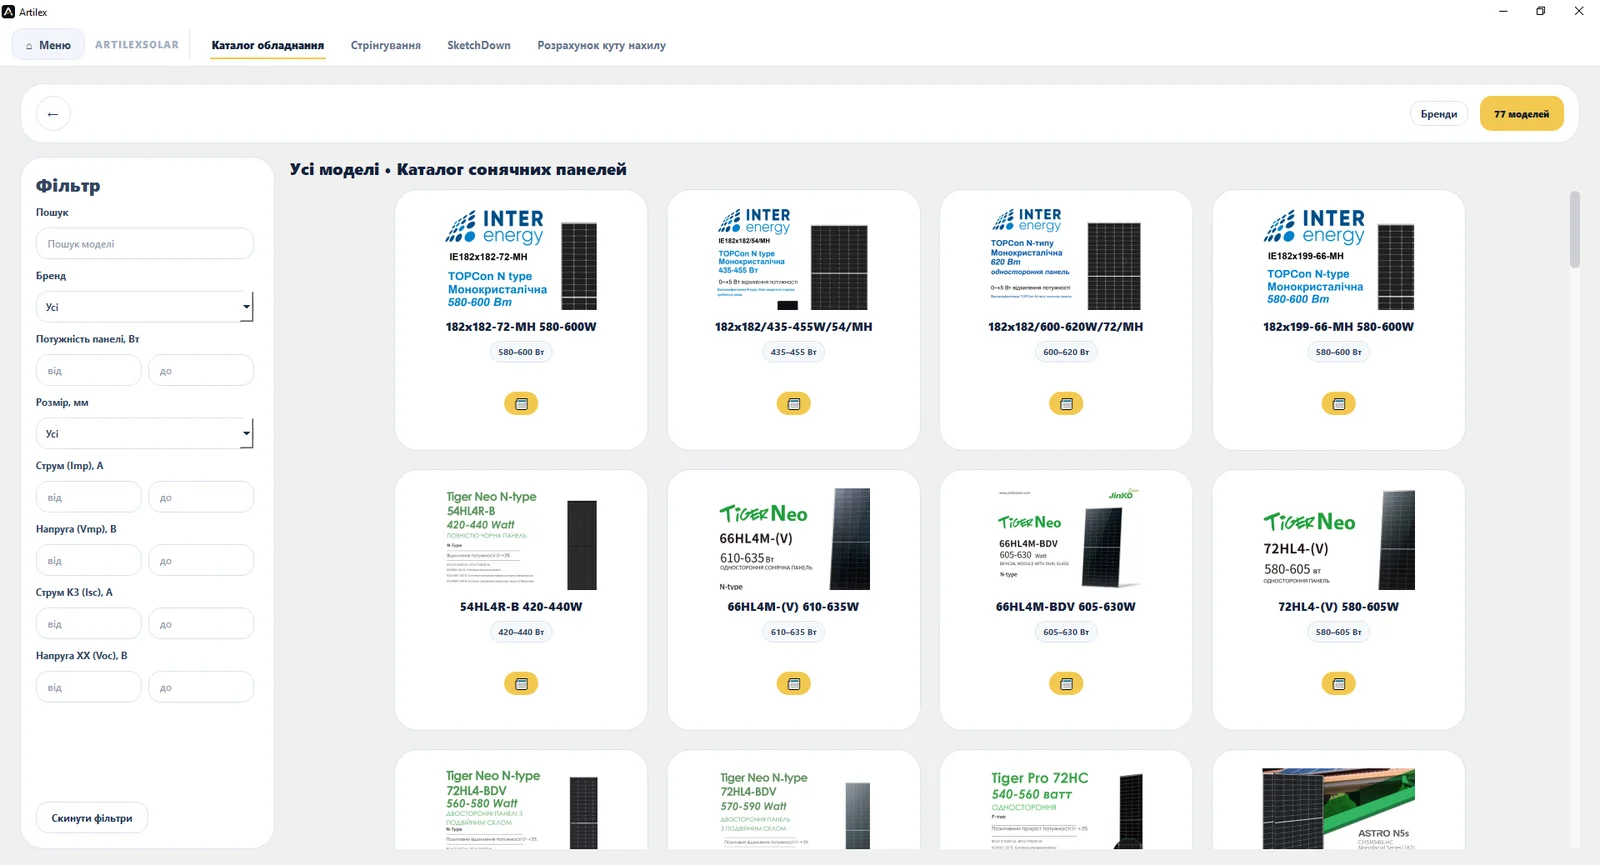
Task: Open the 66HL4M-BDV Tiger Neo thumbnail
Action: point(1066,540)
